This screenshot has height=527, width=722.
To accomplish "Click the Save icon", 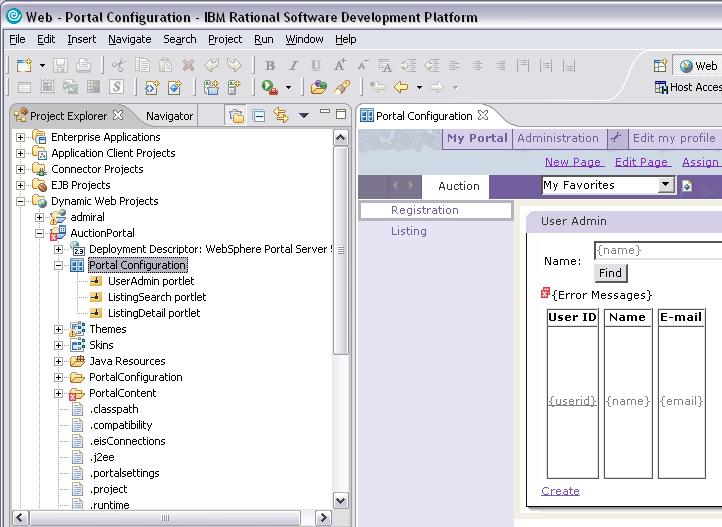I will click(x=60, y=65).
